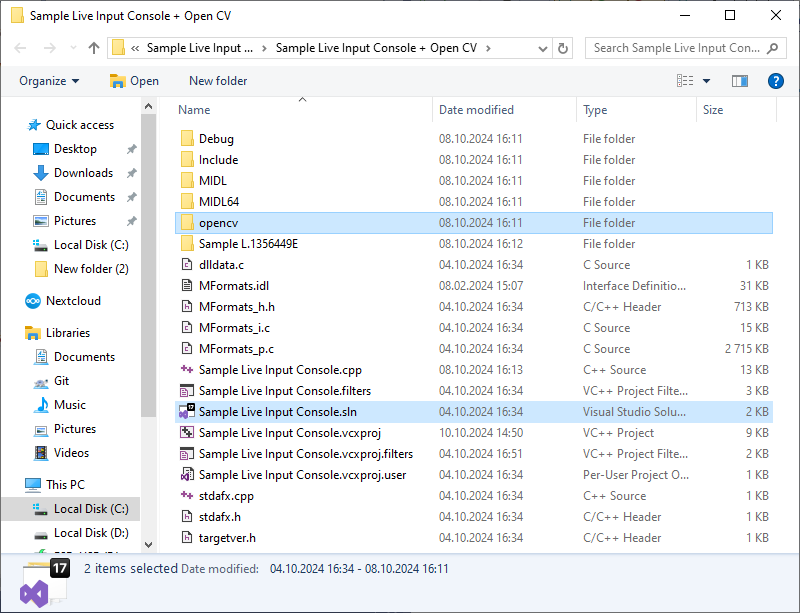Select the Sample Live Input Console.vcxproj icon

coord(187,433)
